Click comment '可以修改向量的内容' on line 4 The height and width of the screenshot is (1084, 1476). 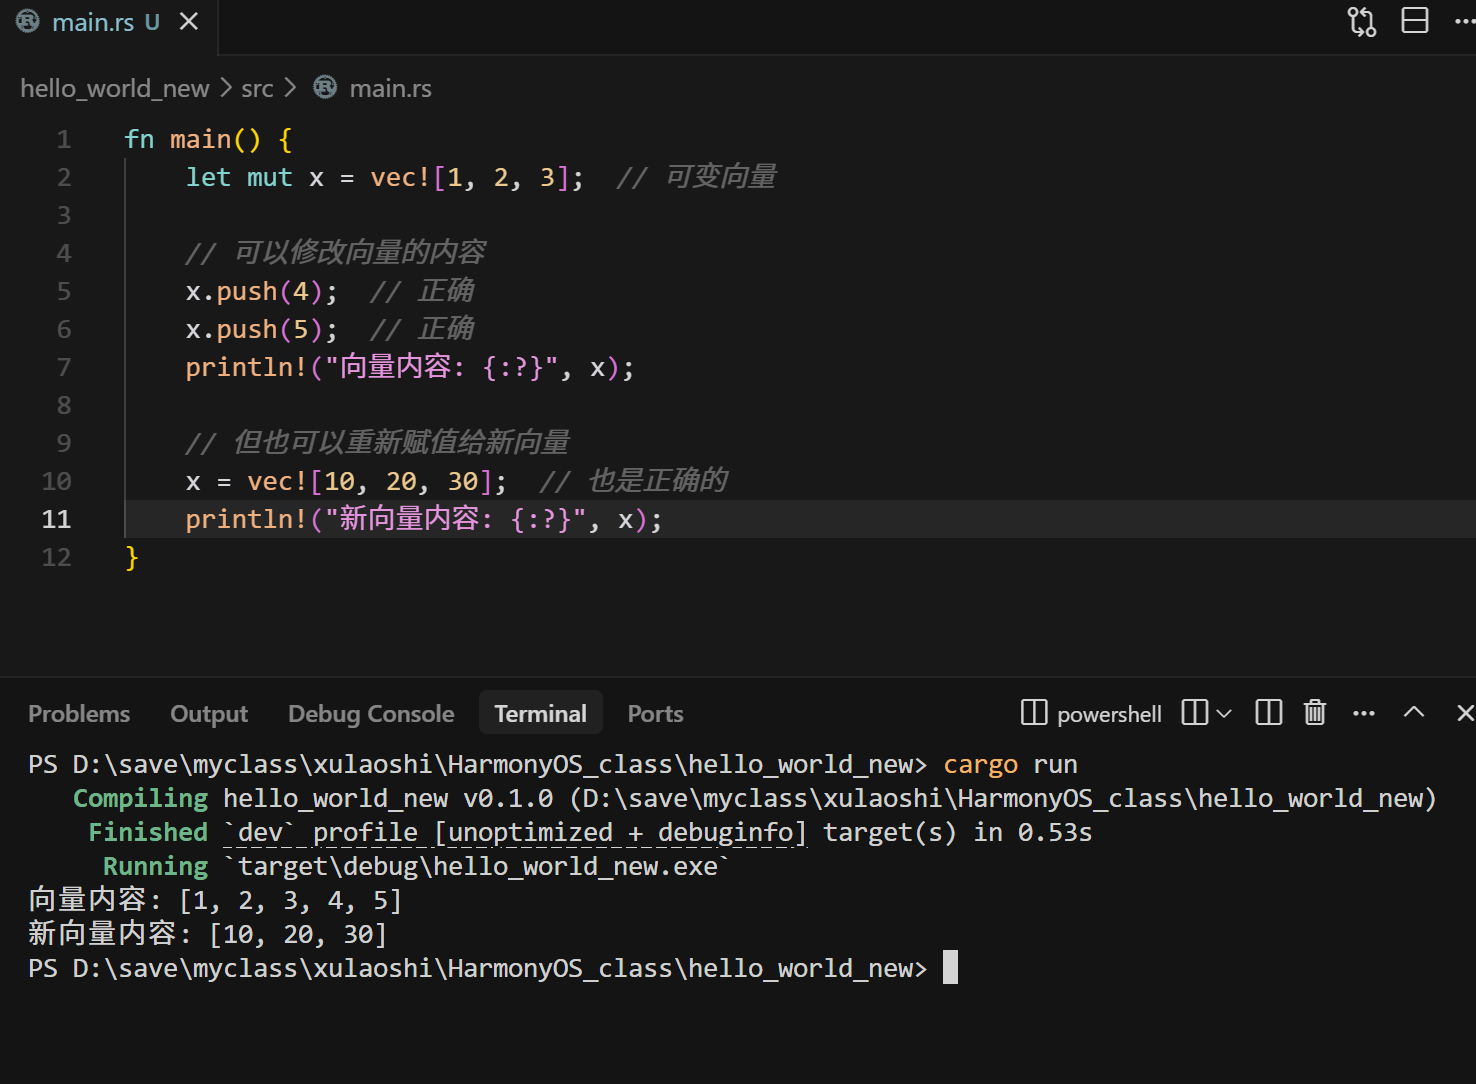336,253
